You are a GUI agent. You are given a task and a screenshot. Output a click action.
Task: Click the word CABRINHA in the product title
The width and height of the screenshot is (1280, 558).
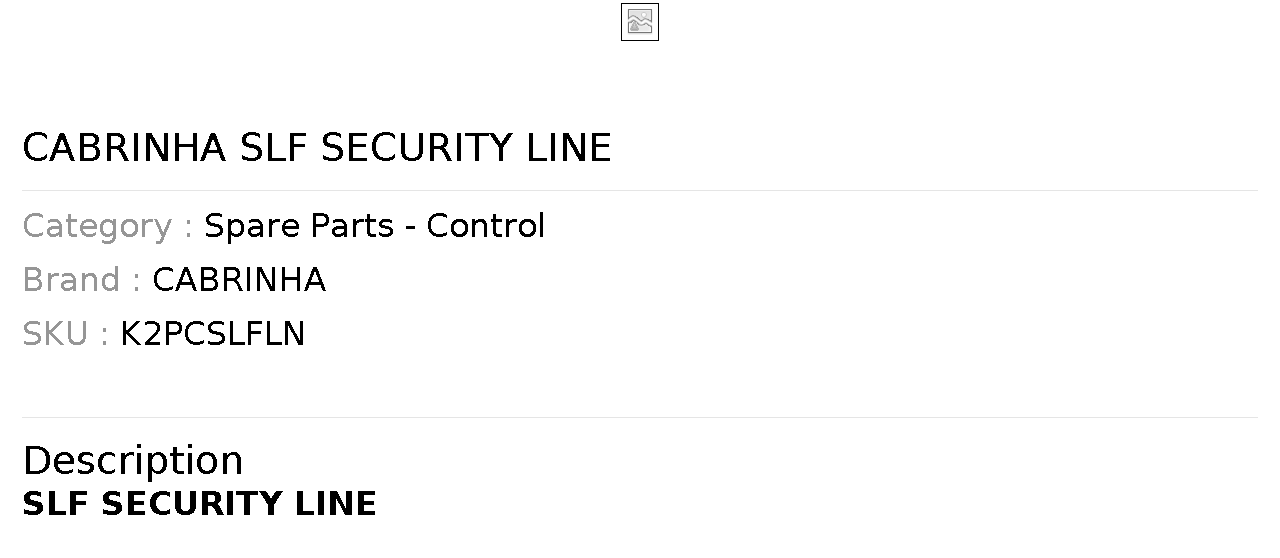coord(125,148)
